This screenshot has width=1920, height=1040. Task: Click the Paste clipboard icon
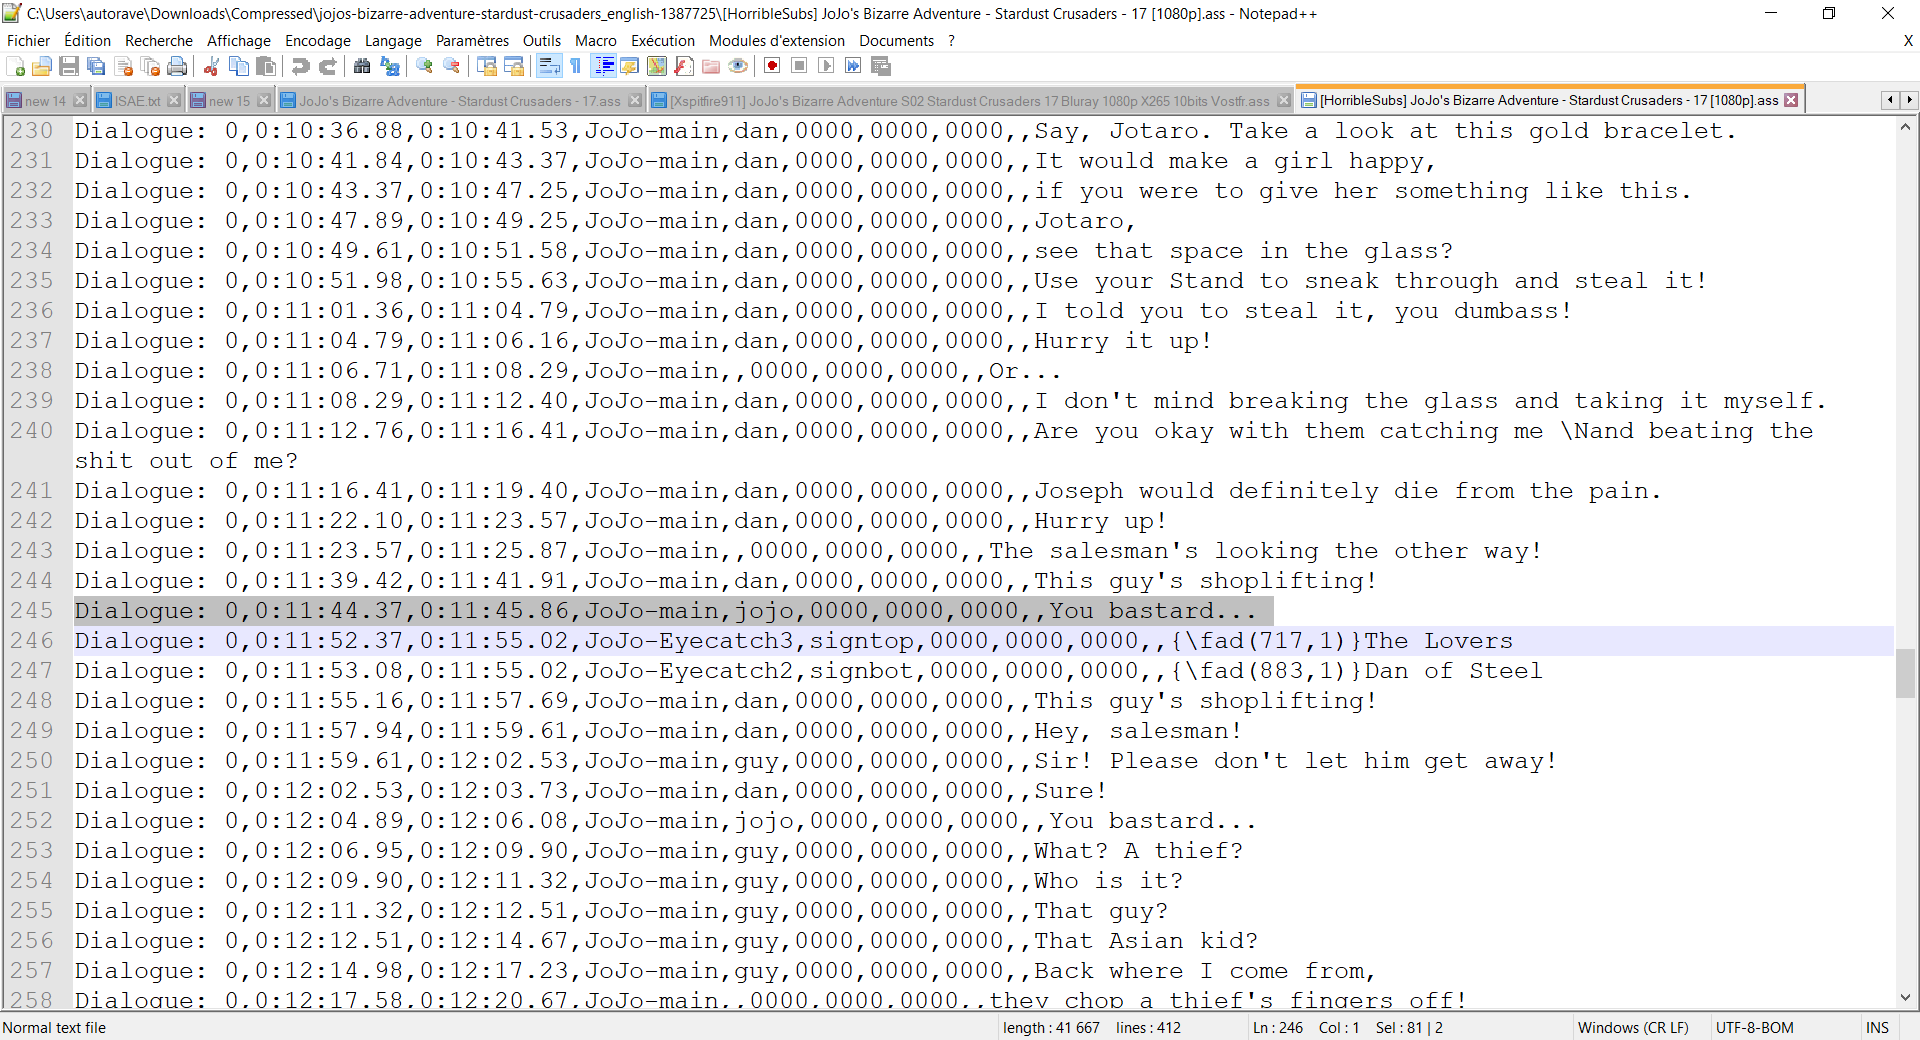pos(266,66)
